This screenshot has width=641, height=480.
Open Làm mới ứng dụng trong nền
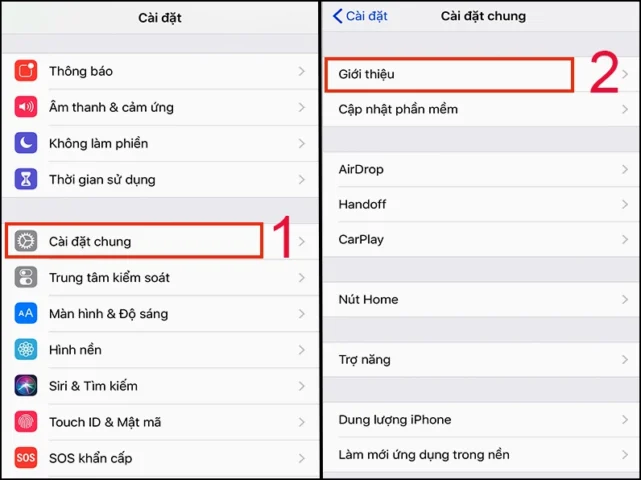(x=482, y=455)
